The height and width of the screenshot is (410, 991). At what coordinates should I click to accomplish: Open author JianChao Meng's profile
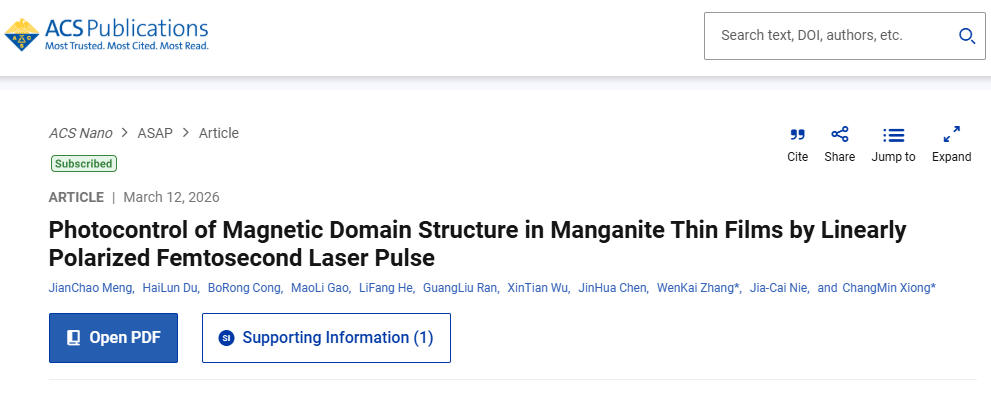coord(89,288)
